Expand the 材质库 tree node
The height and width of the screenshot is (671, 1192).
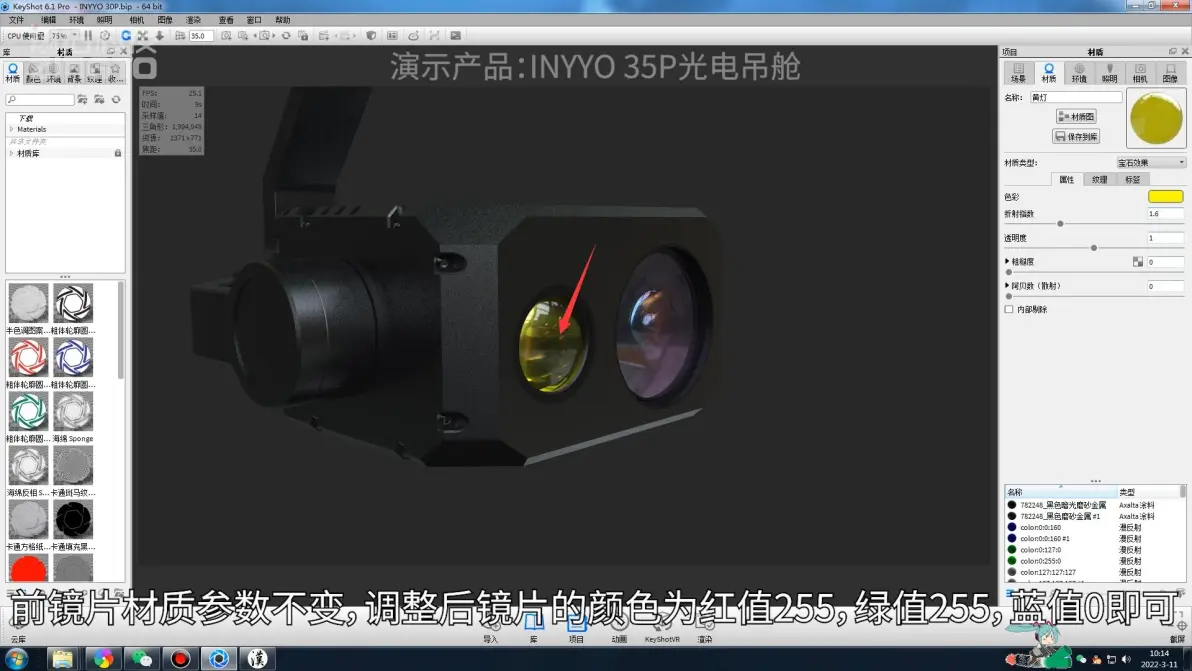[11, 154]
